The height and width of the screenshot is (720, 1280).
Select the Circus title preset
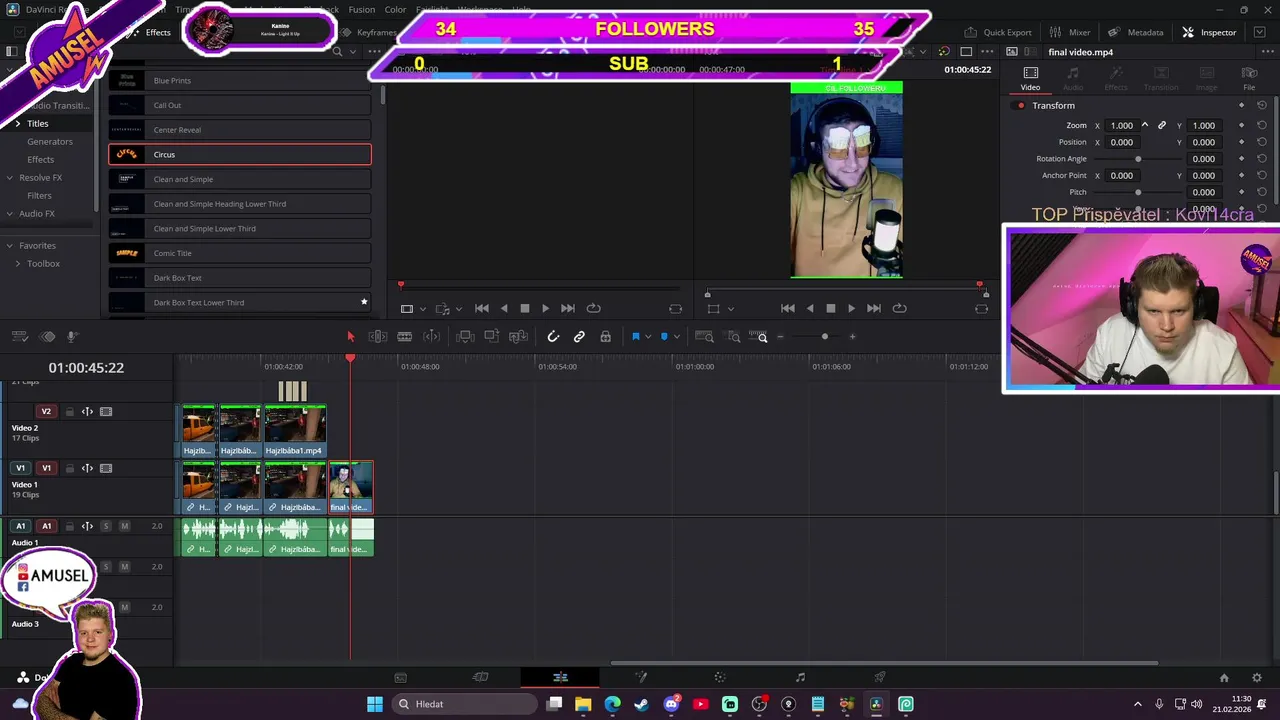pyautogui.click(x=240, y=154)
